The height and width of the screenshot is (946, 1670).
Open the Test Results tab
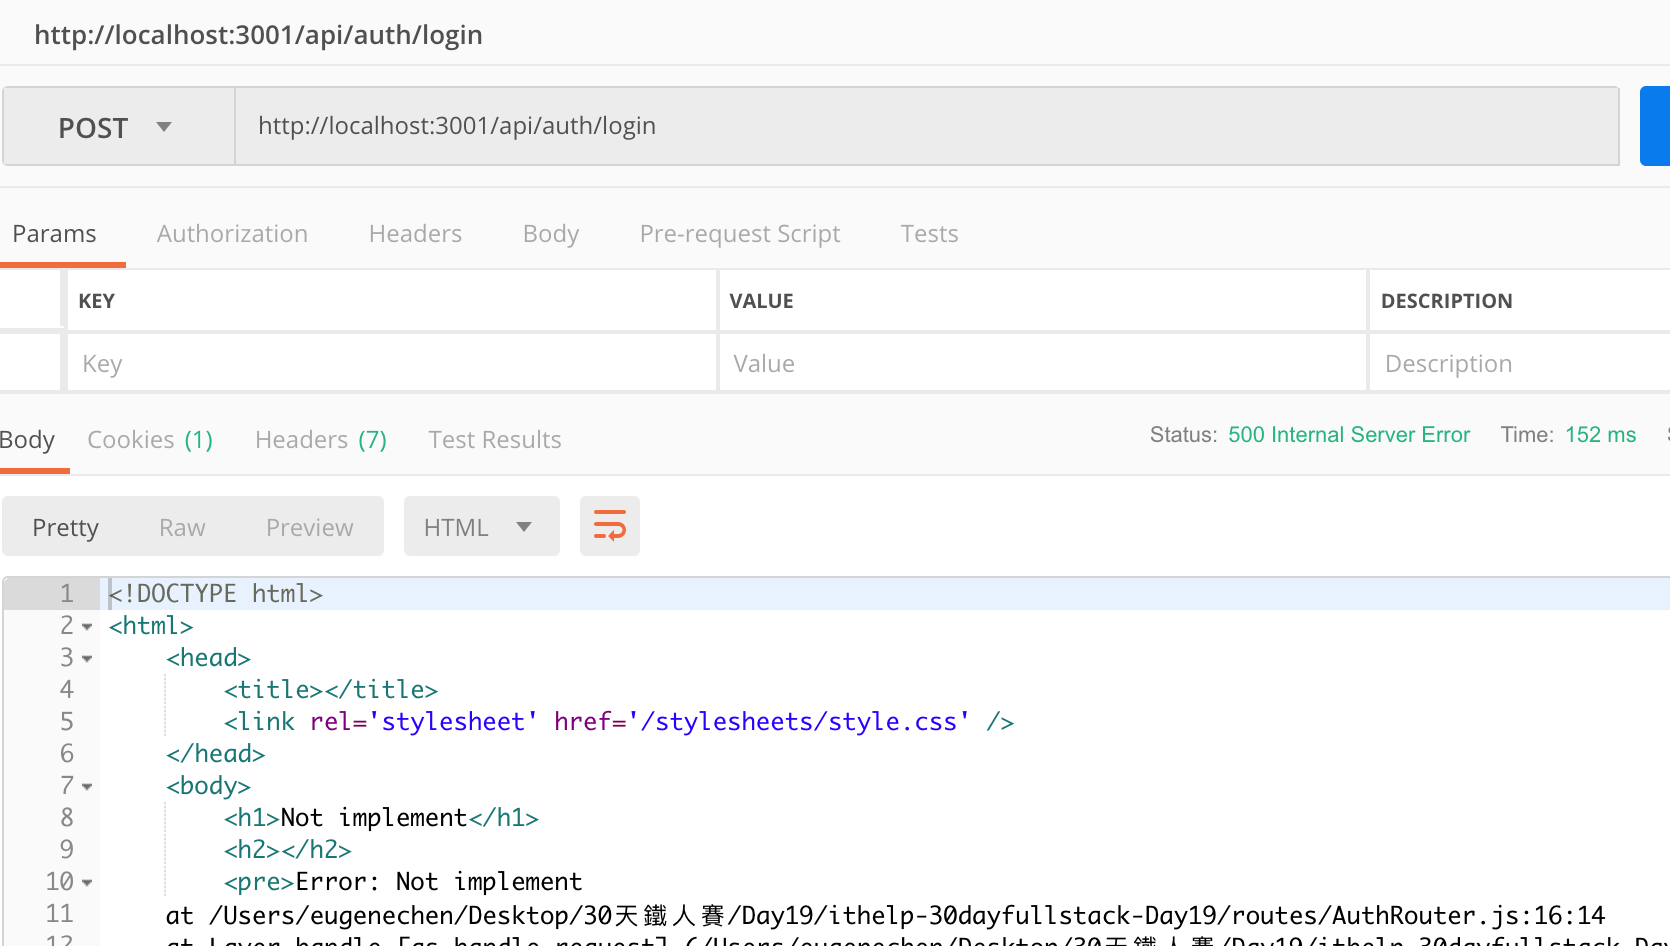(494, 440)
